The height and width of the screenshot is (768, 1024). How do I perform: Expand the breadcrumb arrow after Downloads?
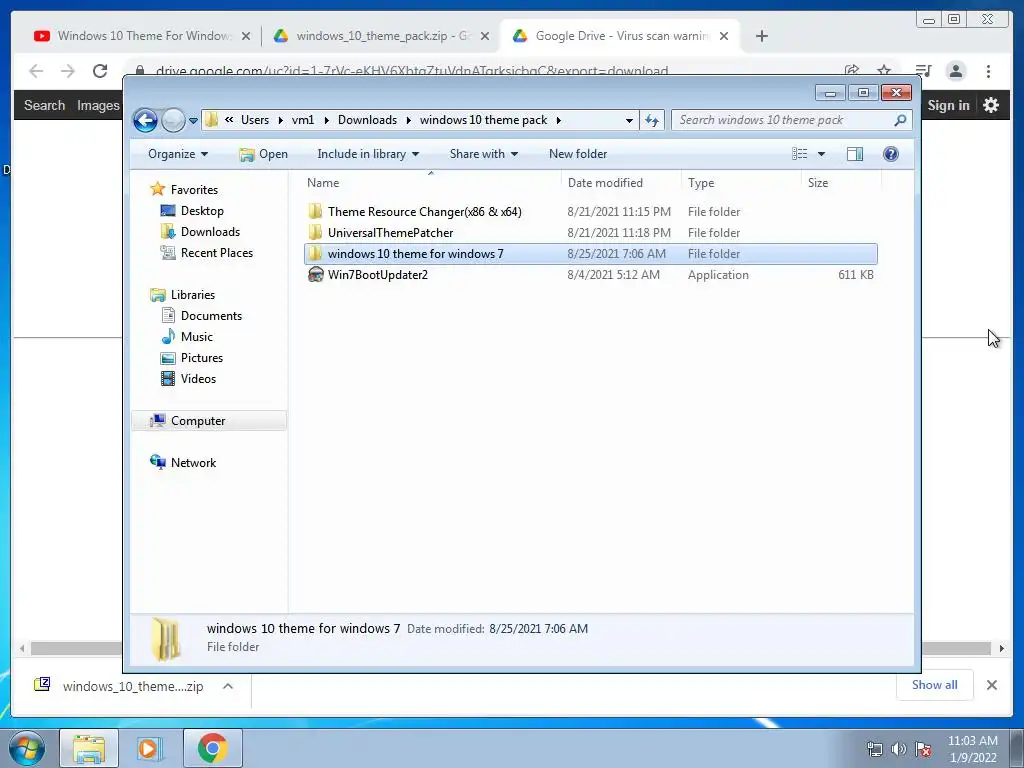click(409, 120)
